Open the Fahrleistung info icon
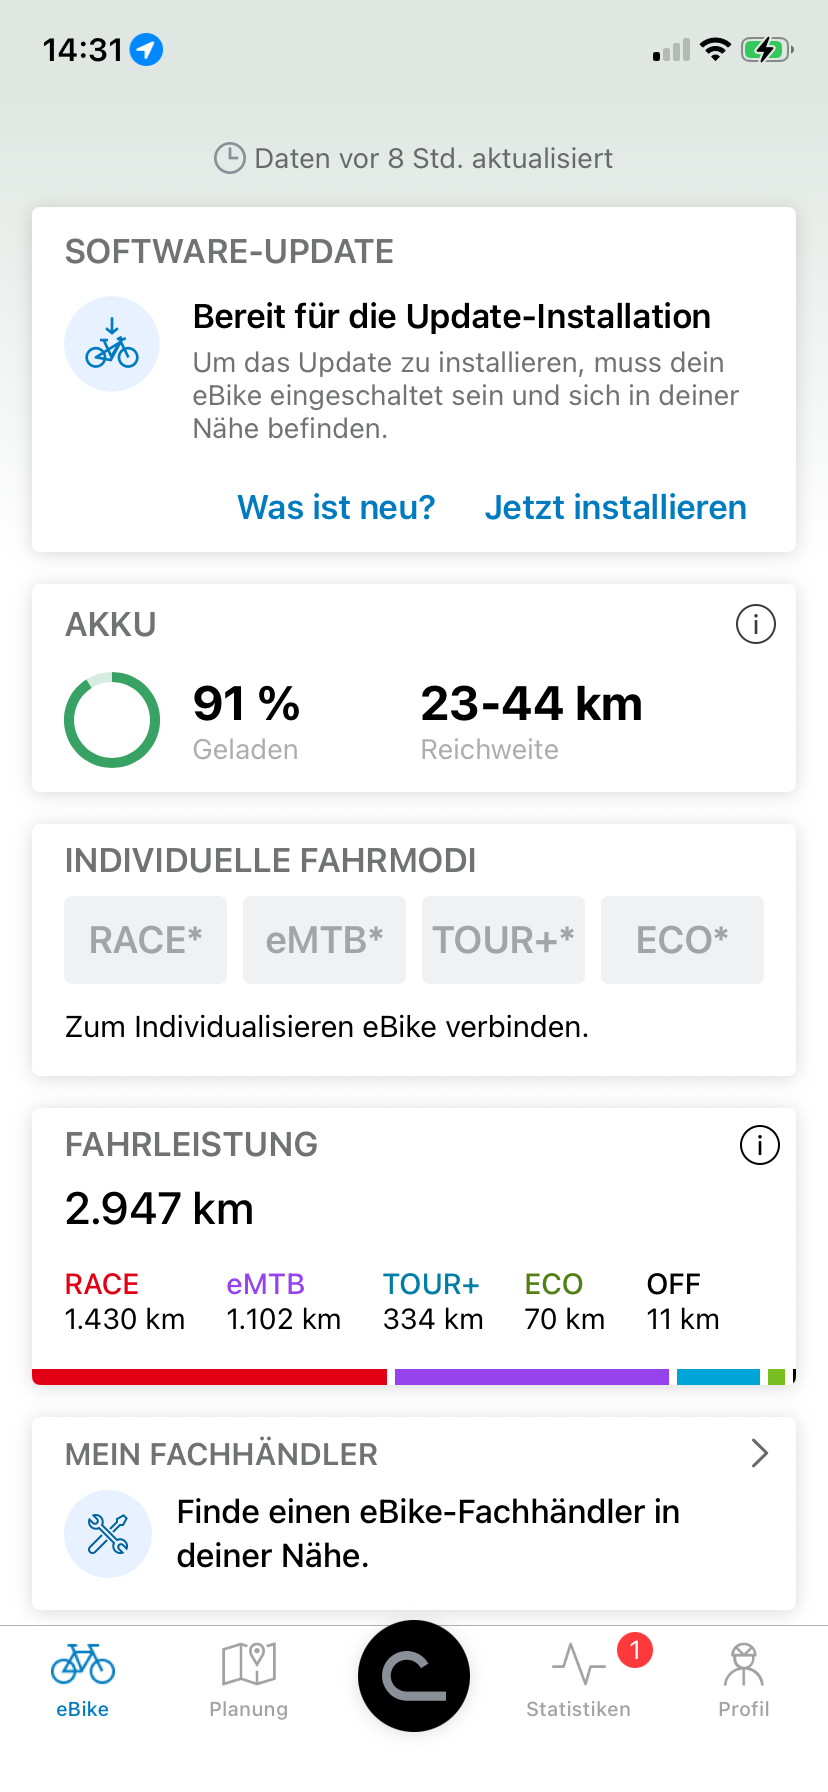Viewport: 828px width, 1792px height. pos(760,1145)
